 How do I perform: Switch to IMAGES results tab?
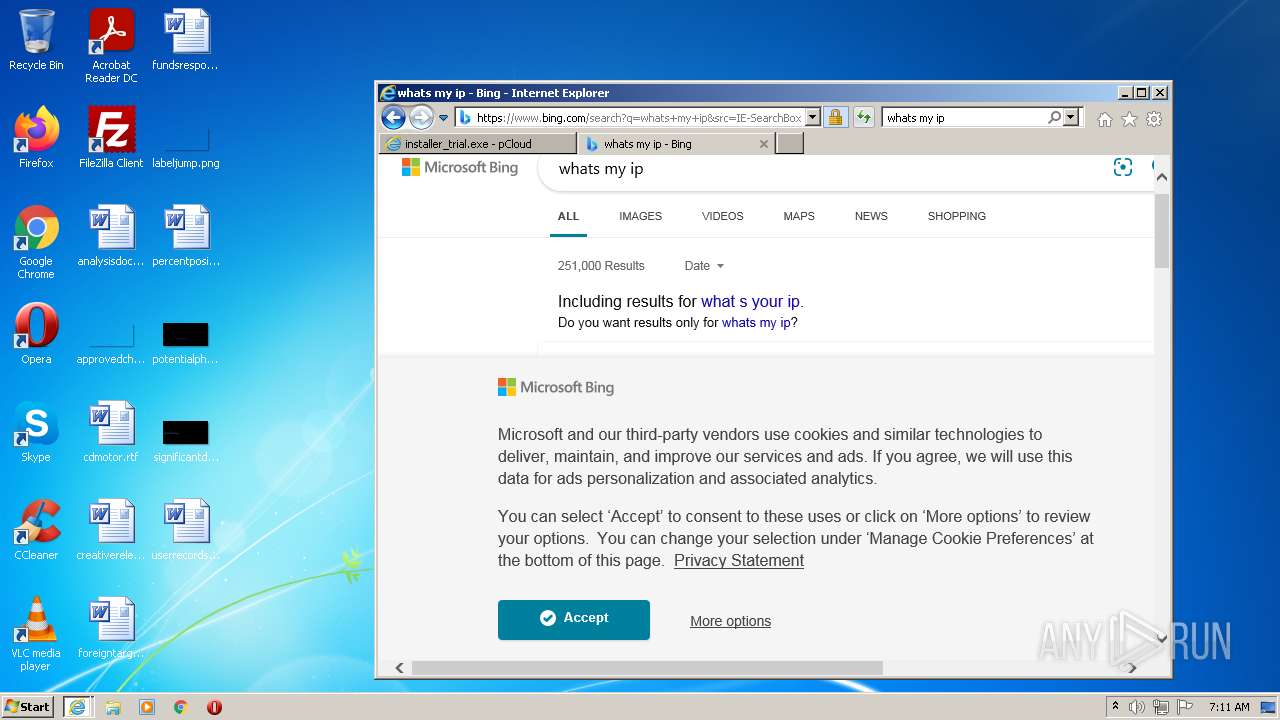(x=640, y=216)
